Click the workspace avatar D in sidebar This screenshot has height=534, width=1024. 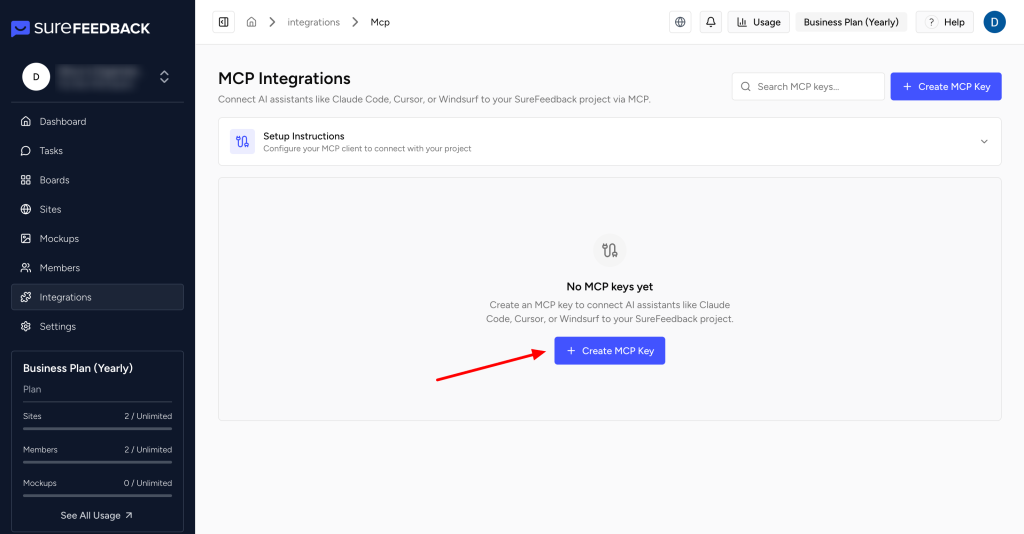pos(36,77)
